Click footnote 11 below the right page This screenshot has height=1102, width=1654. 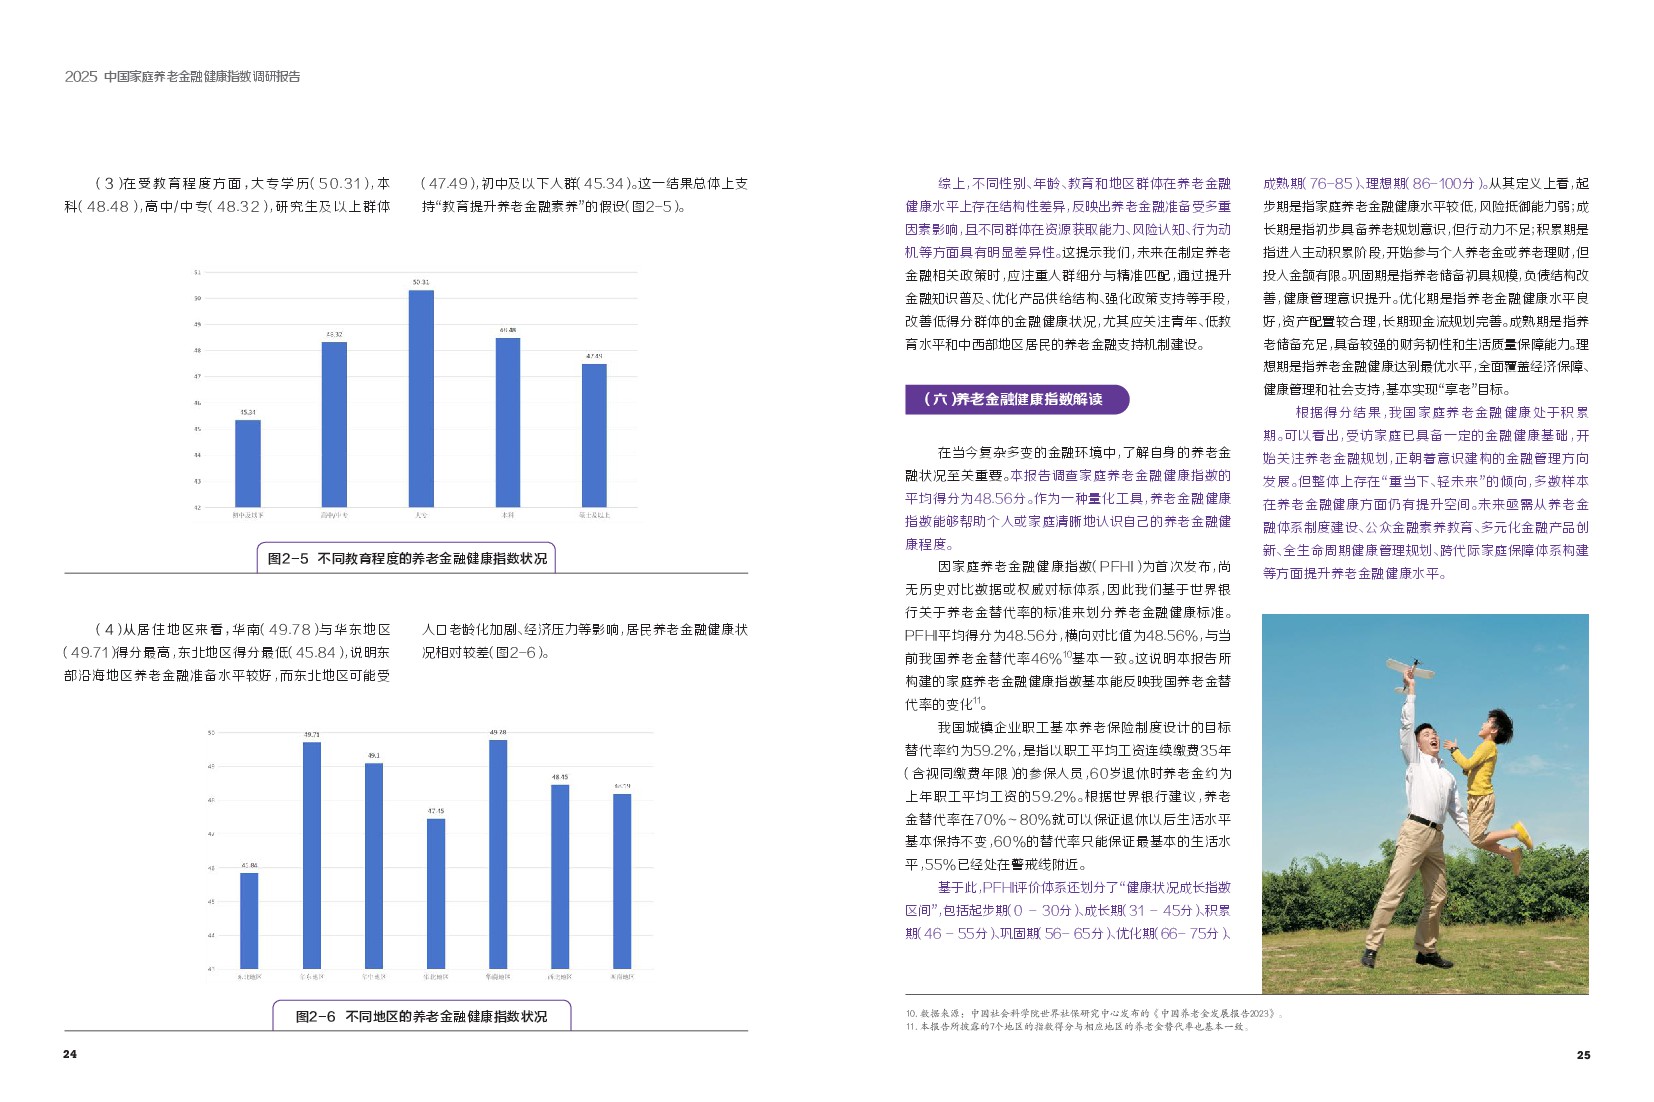pos(1077,1026)
